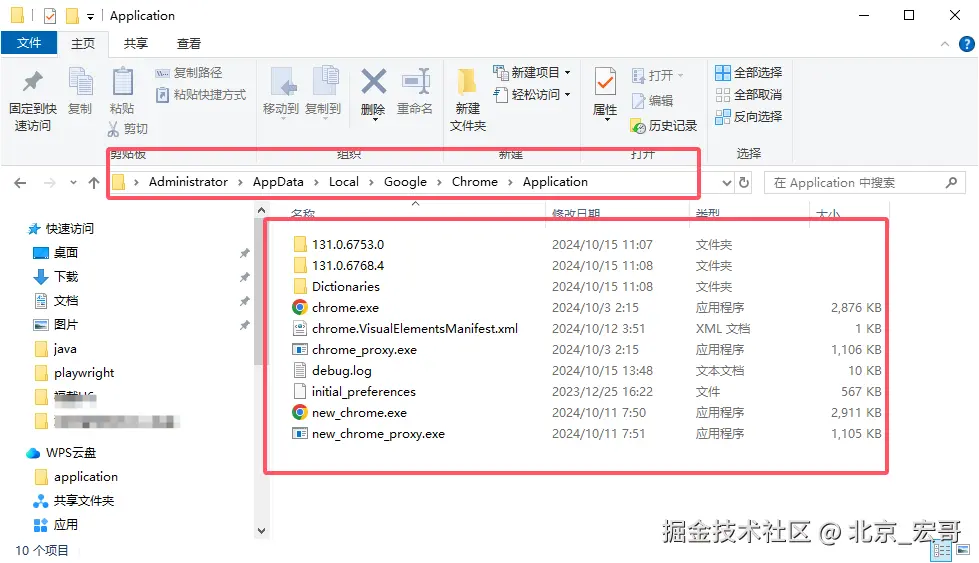This screenshot has height=563, width=979.
Task: Click sidebar scrollbar down arrow
Action: pyautogui.click(x=262, y=531)
